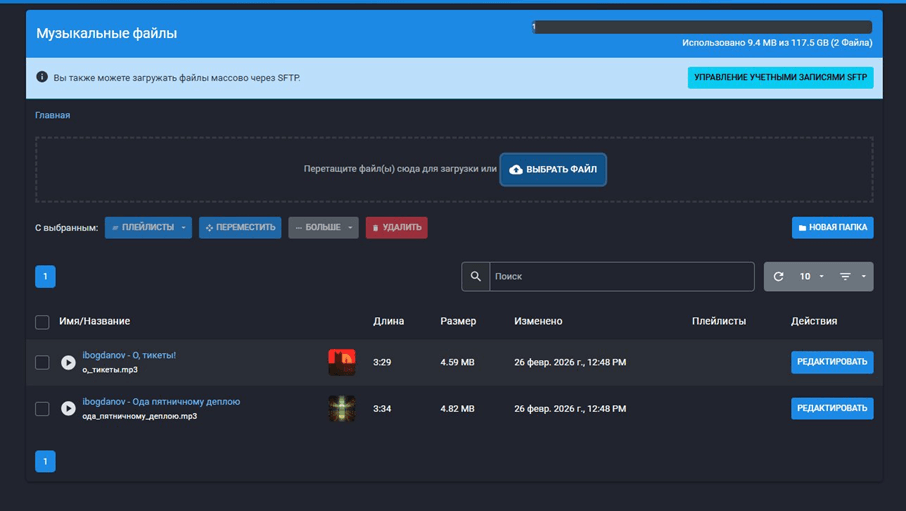Screen dimensions: 906x511
Task: Check the box for о_тикеты.mp3
Action: tap(42, 363)
